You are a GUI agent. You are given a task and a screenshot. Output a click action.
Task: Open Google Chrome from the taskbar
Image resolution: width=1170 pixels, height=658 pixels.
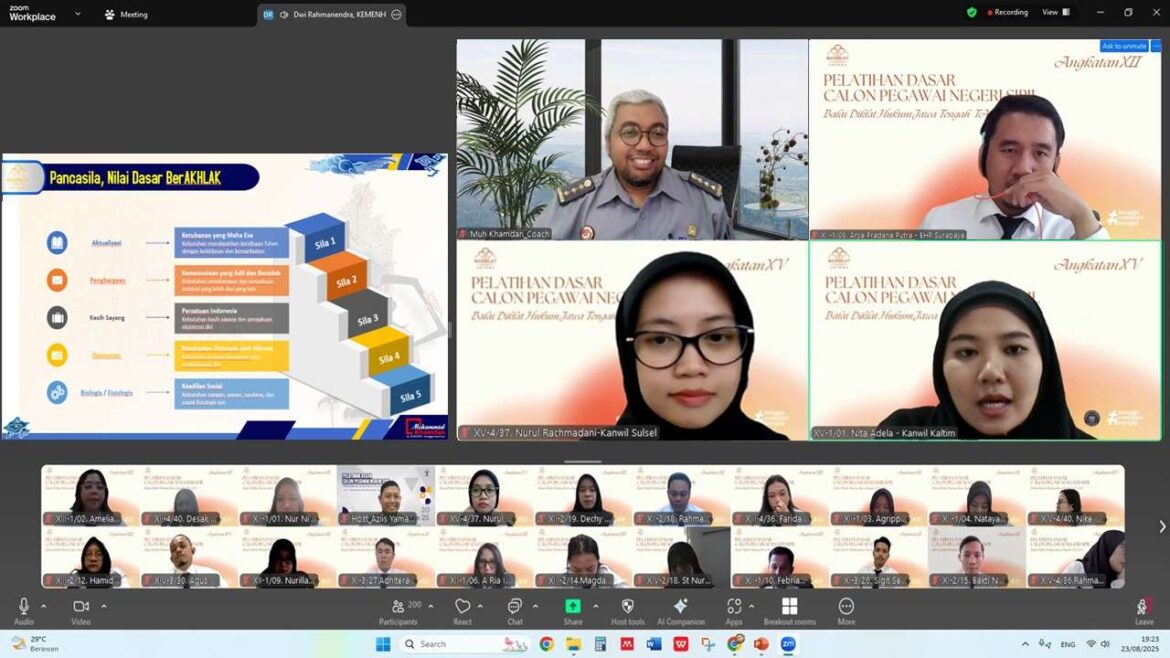[x=546, y=644]
